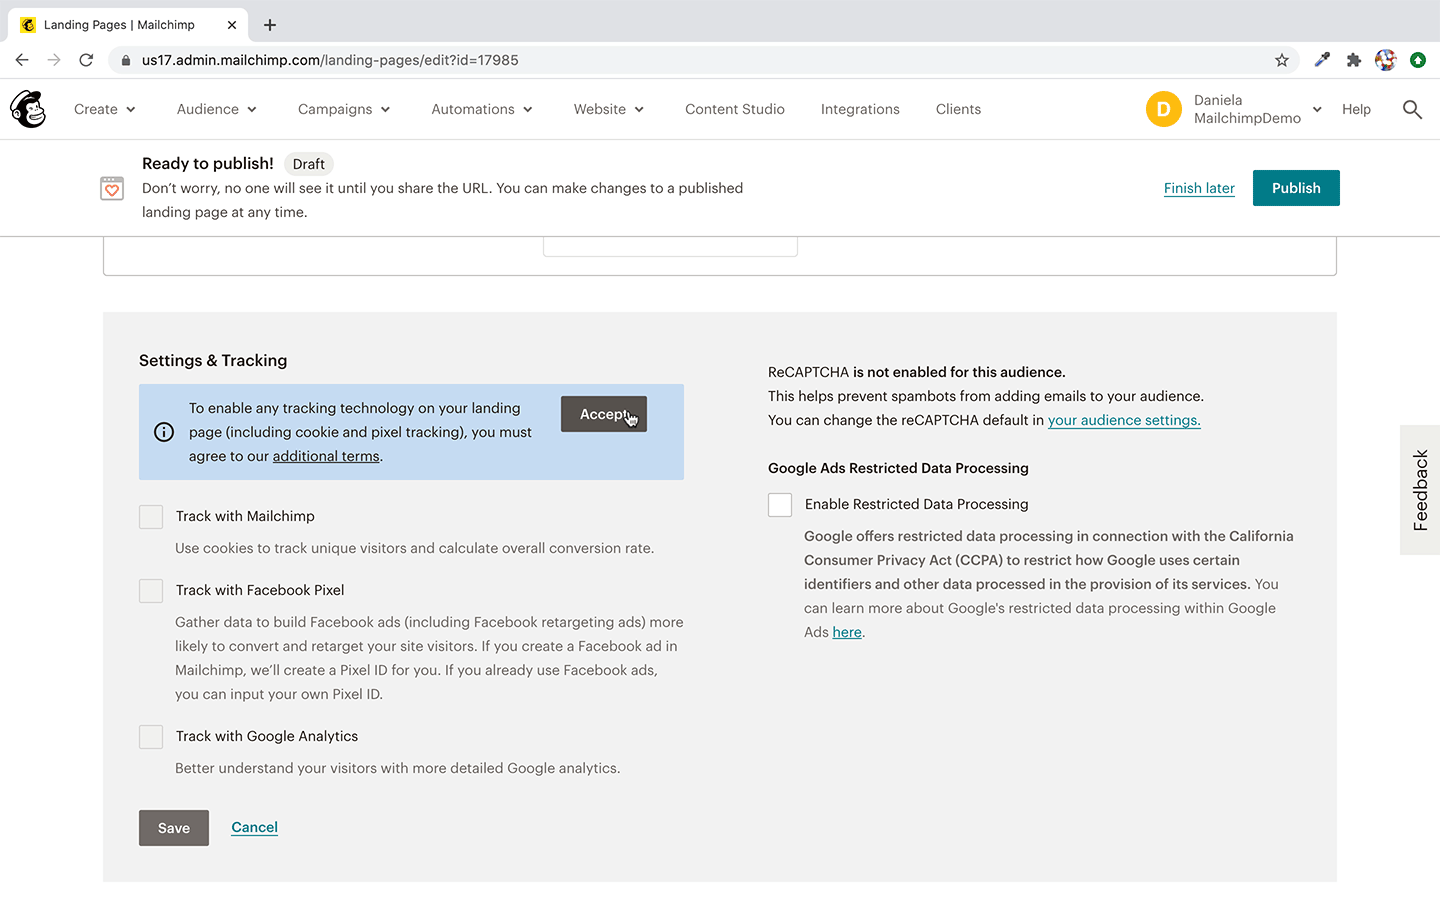Viewport: 1440px width, 900px height.
Task: Click the orange D account avatar
Action: 1164,109
